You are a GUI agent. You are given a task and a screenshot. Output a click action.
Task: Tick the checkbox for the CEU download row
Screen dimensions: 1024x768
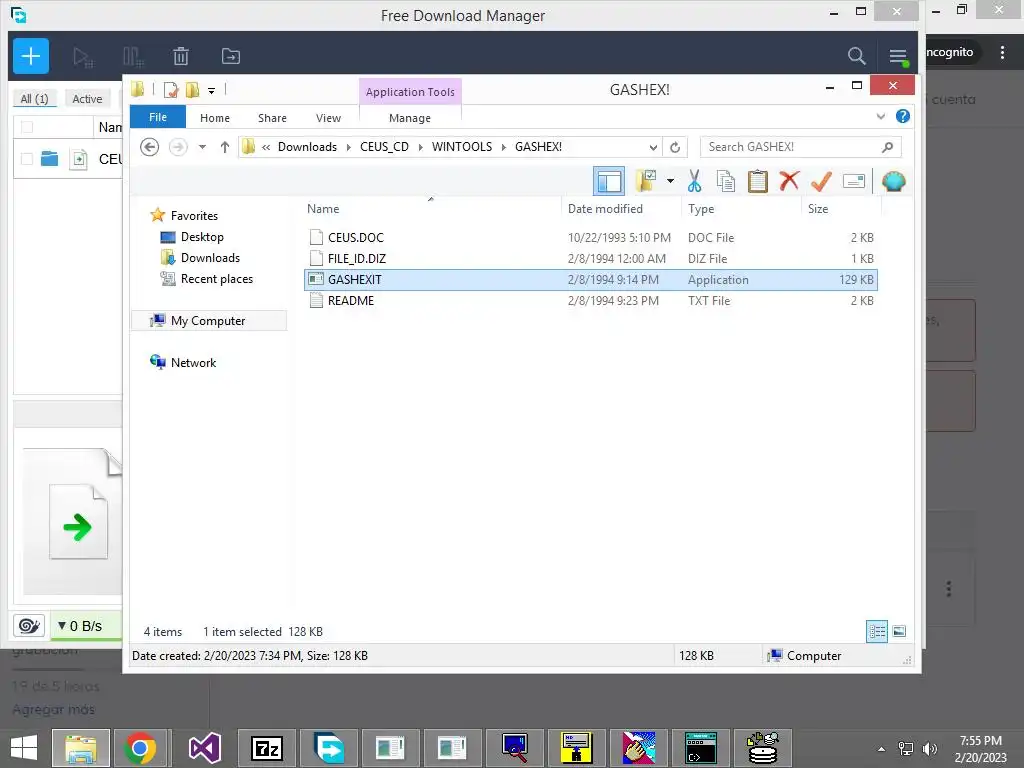[x=27, y=159]
